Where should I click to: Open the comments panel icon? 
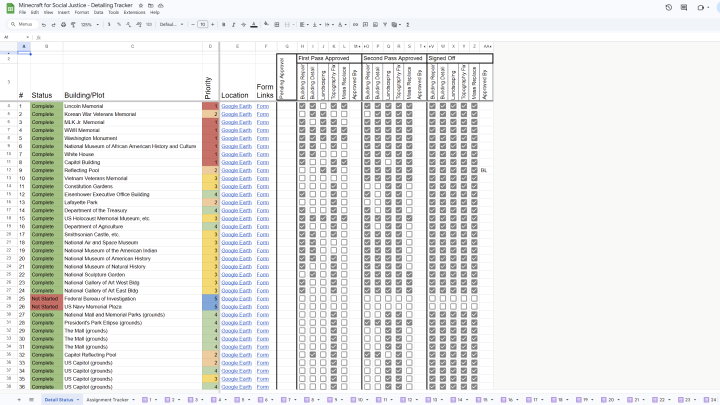click(x=684, y=7)
